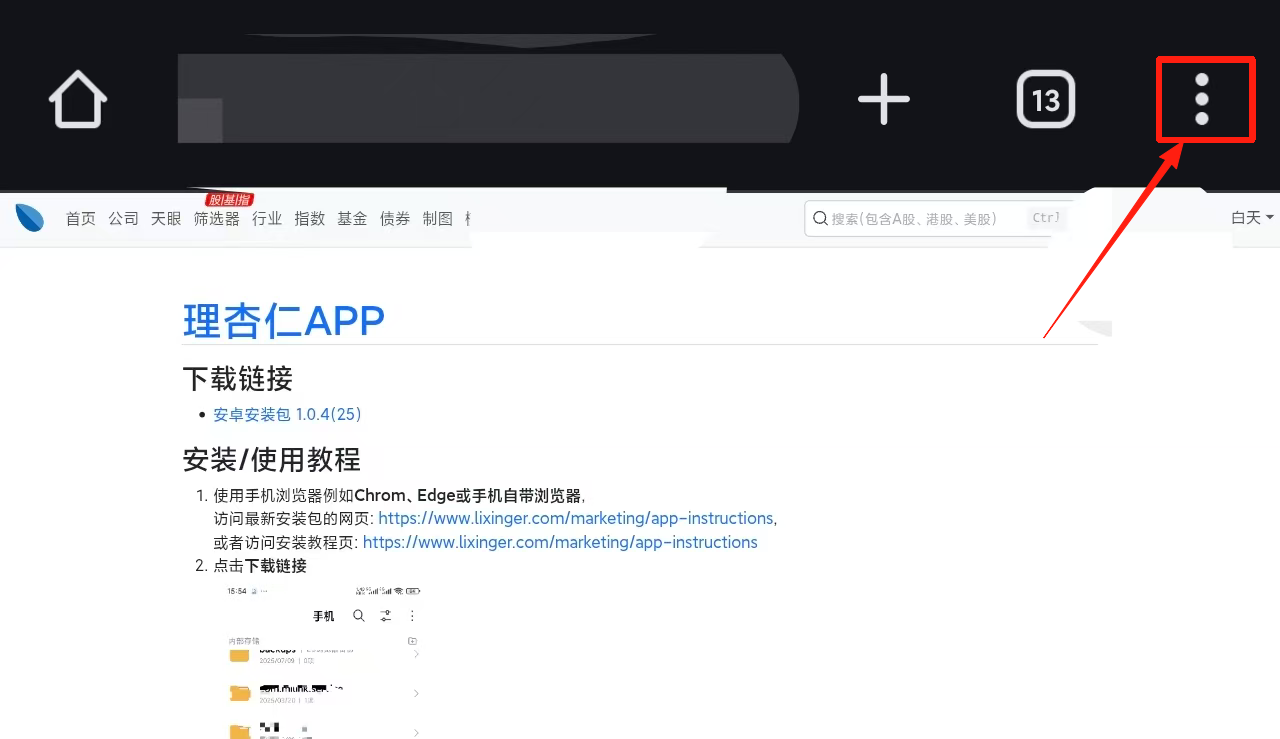The width and height of the screenshot is (1280, 739).
Task: Click the new folder icon in phone screenshot
Action: click(412, 641)
